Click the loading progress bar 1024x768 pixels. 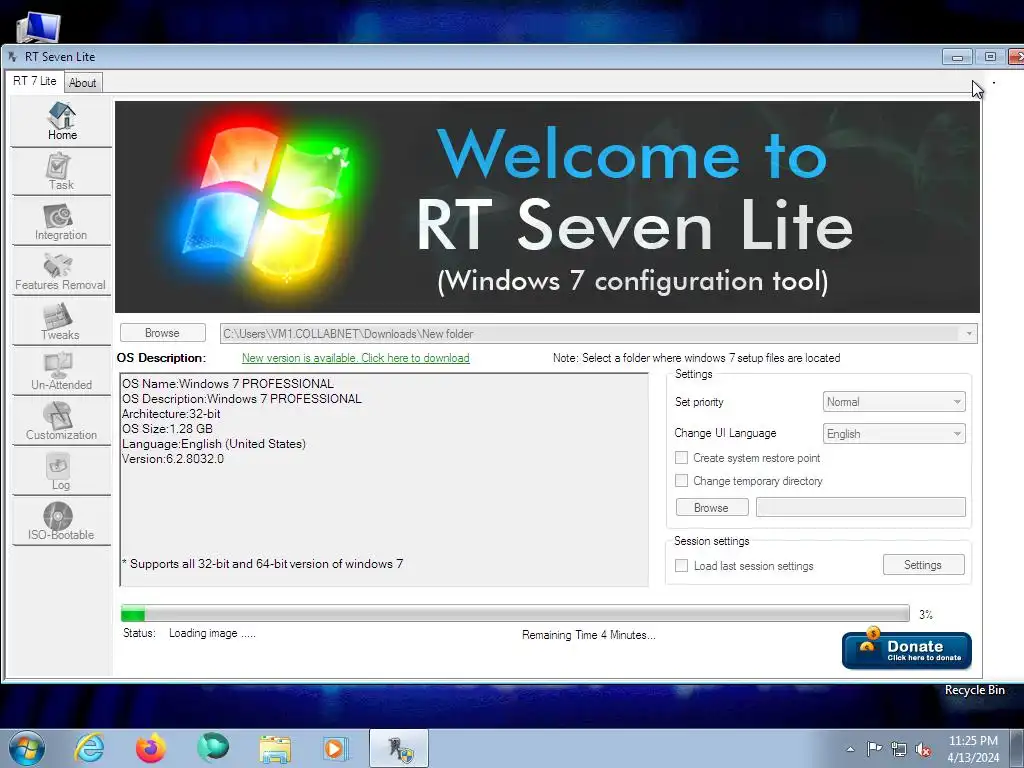(x=515, y=613)
